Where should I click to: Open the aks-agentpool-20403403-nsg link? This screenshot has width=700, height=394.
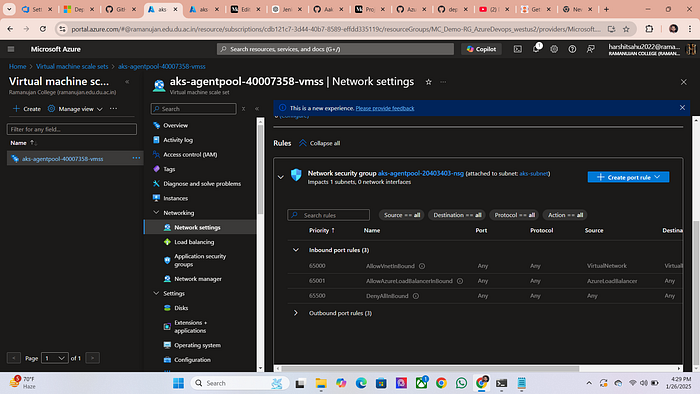tap(421, 173)
